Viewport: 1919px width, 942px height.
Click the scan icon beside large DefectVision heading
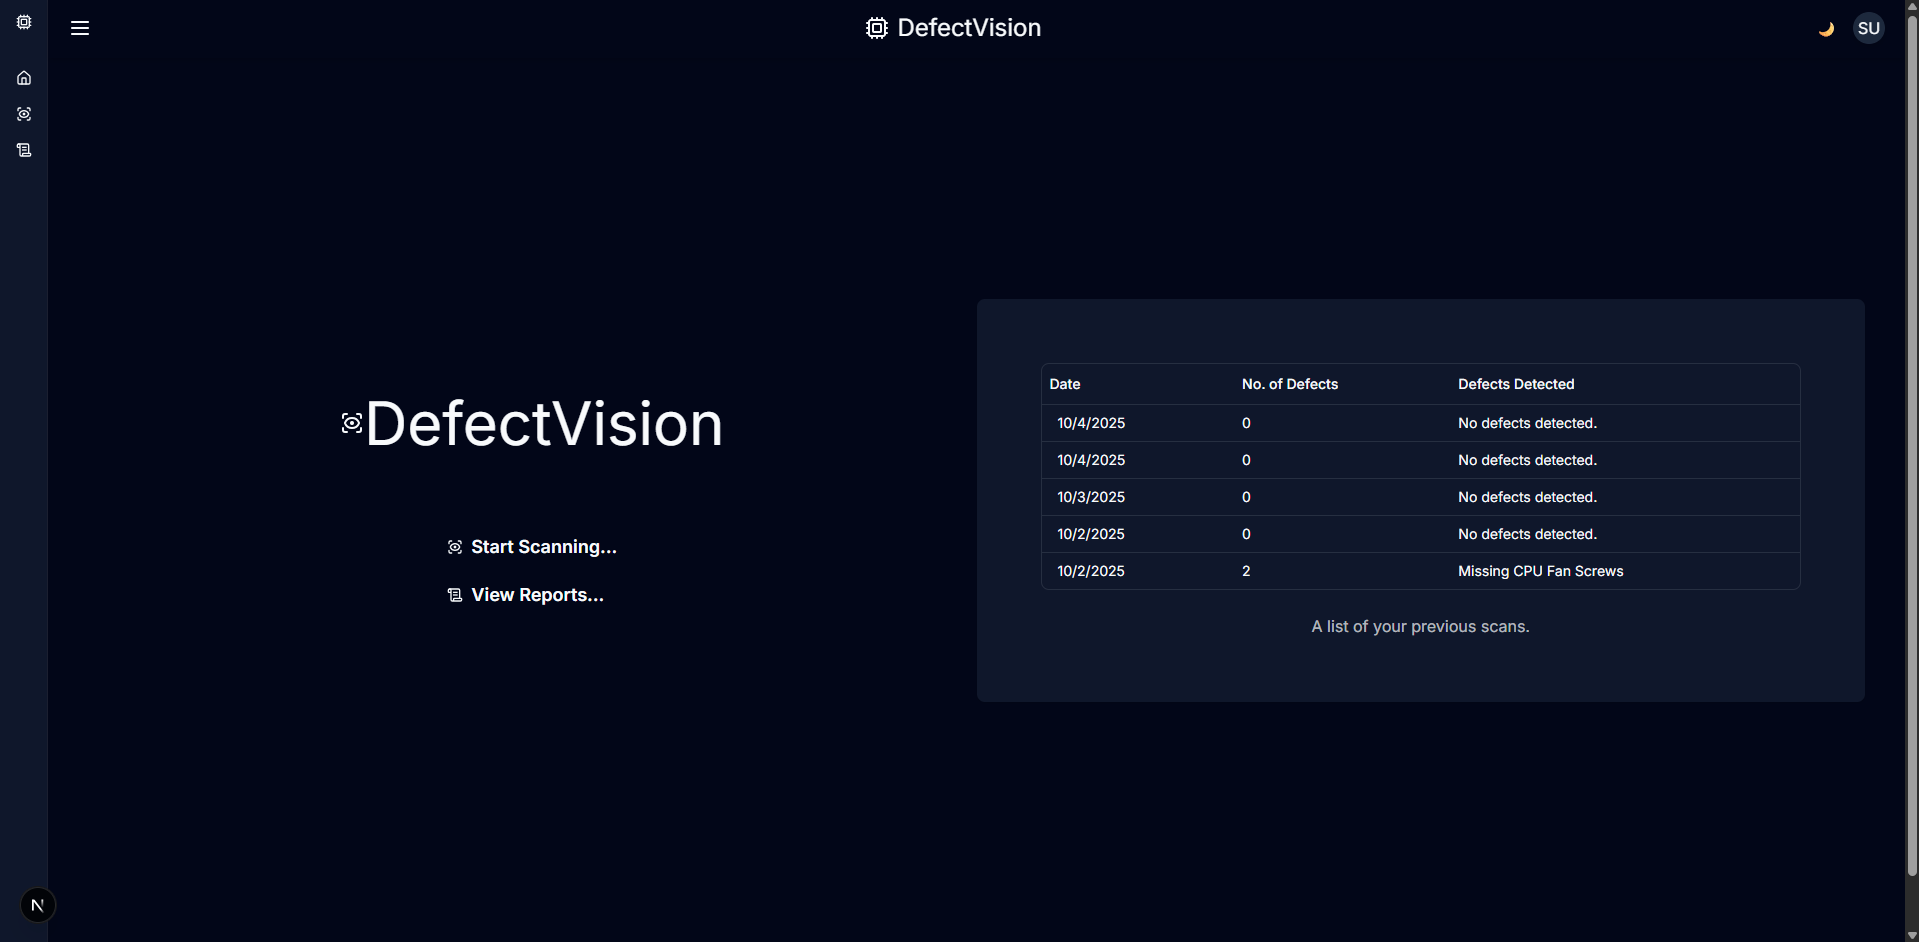[352, 423]
